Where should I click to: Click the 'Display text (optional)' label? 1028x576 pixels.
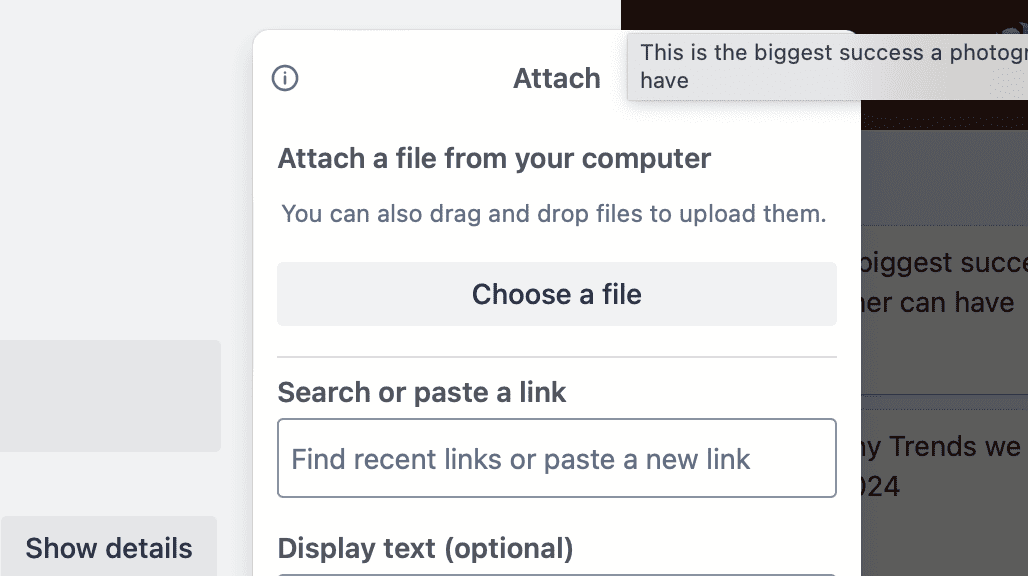425,548
